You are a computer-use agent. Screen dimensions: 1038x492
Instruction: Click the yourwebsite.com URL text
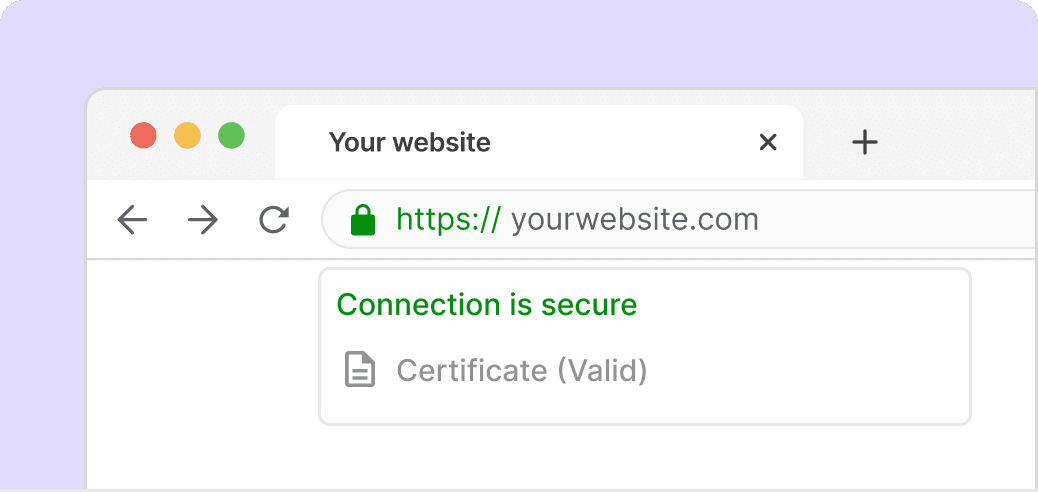(635, 219)
